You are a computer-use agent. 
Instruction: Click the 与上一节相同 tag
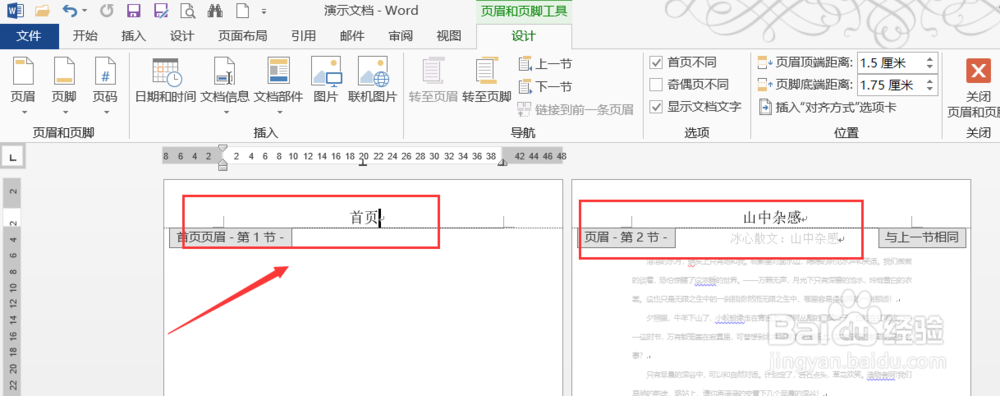(x=922, y=237)
